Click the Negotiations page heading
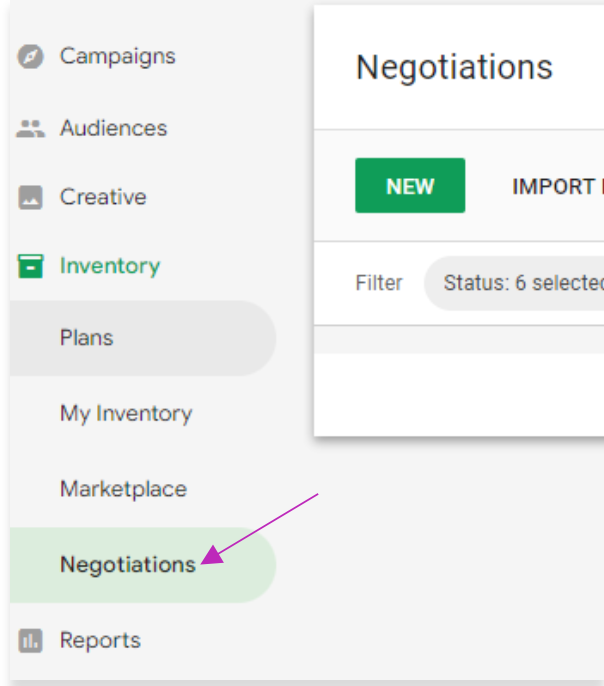 point(454,67)
